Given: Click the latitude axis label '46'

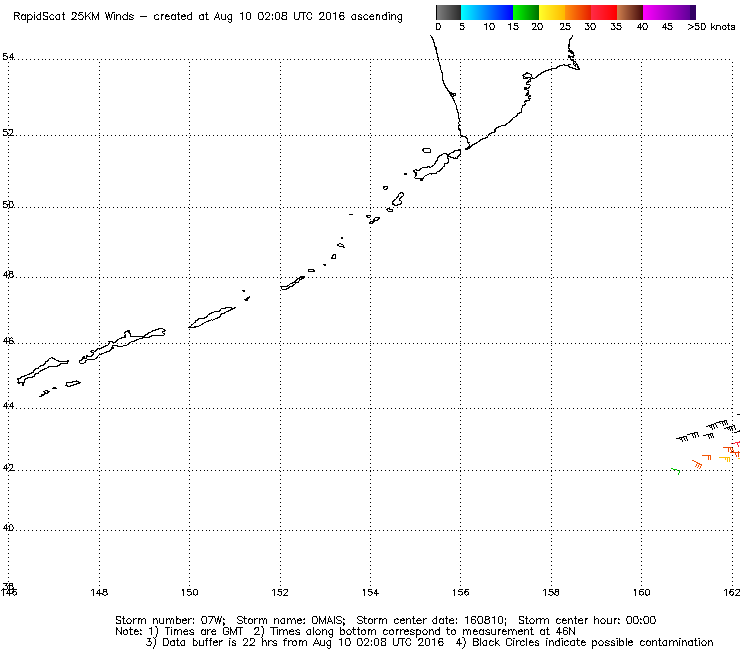Looking at the screenshot, I should tap(8, 340).
